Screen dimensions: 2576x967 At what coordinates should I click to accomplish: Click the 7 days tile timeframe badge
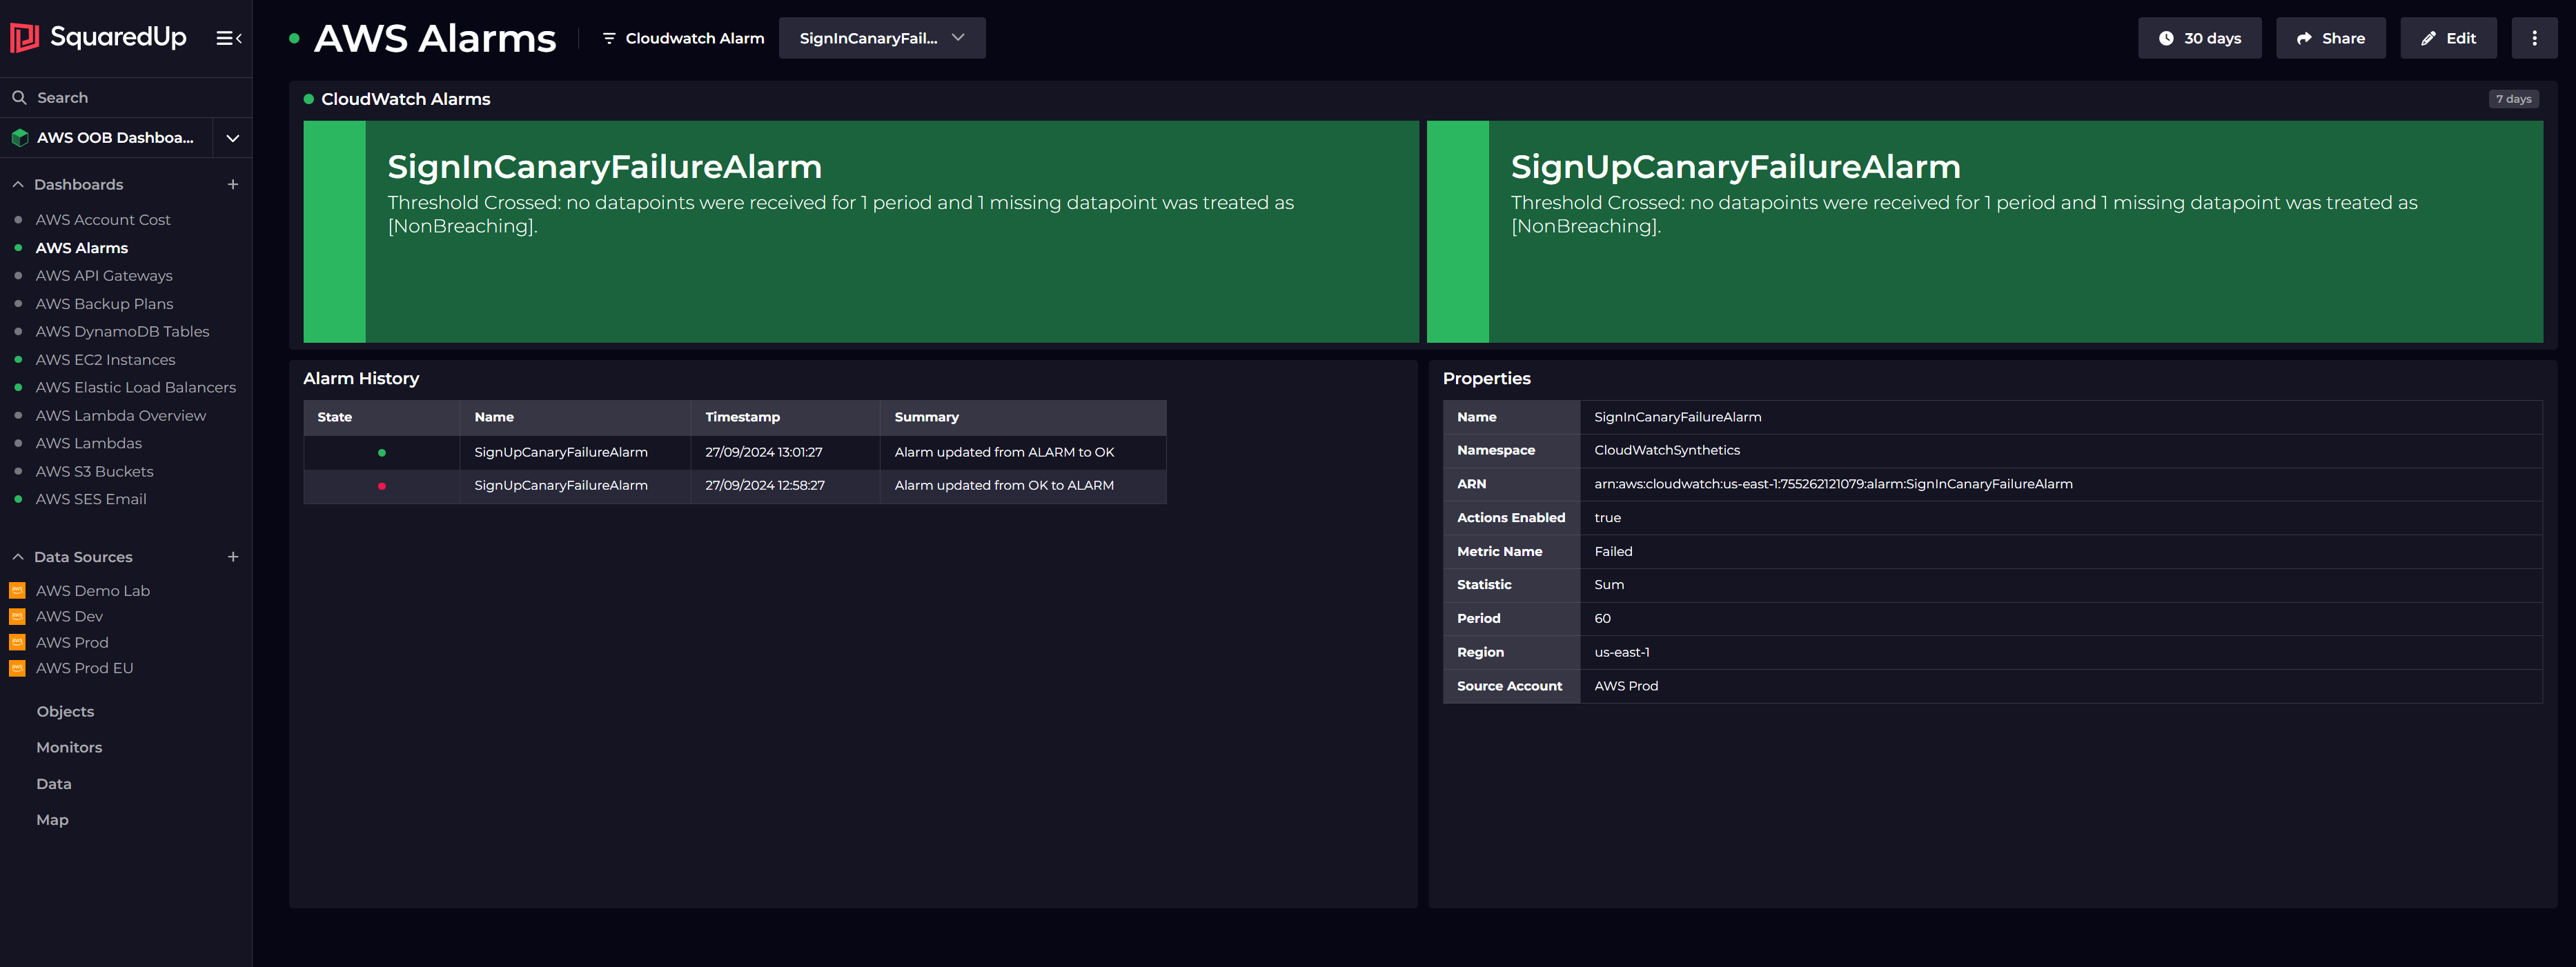(2513, 99)
